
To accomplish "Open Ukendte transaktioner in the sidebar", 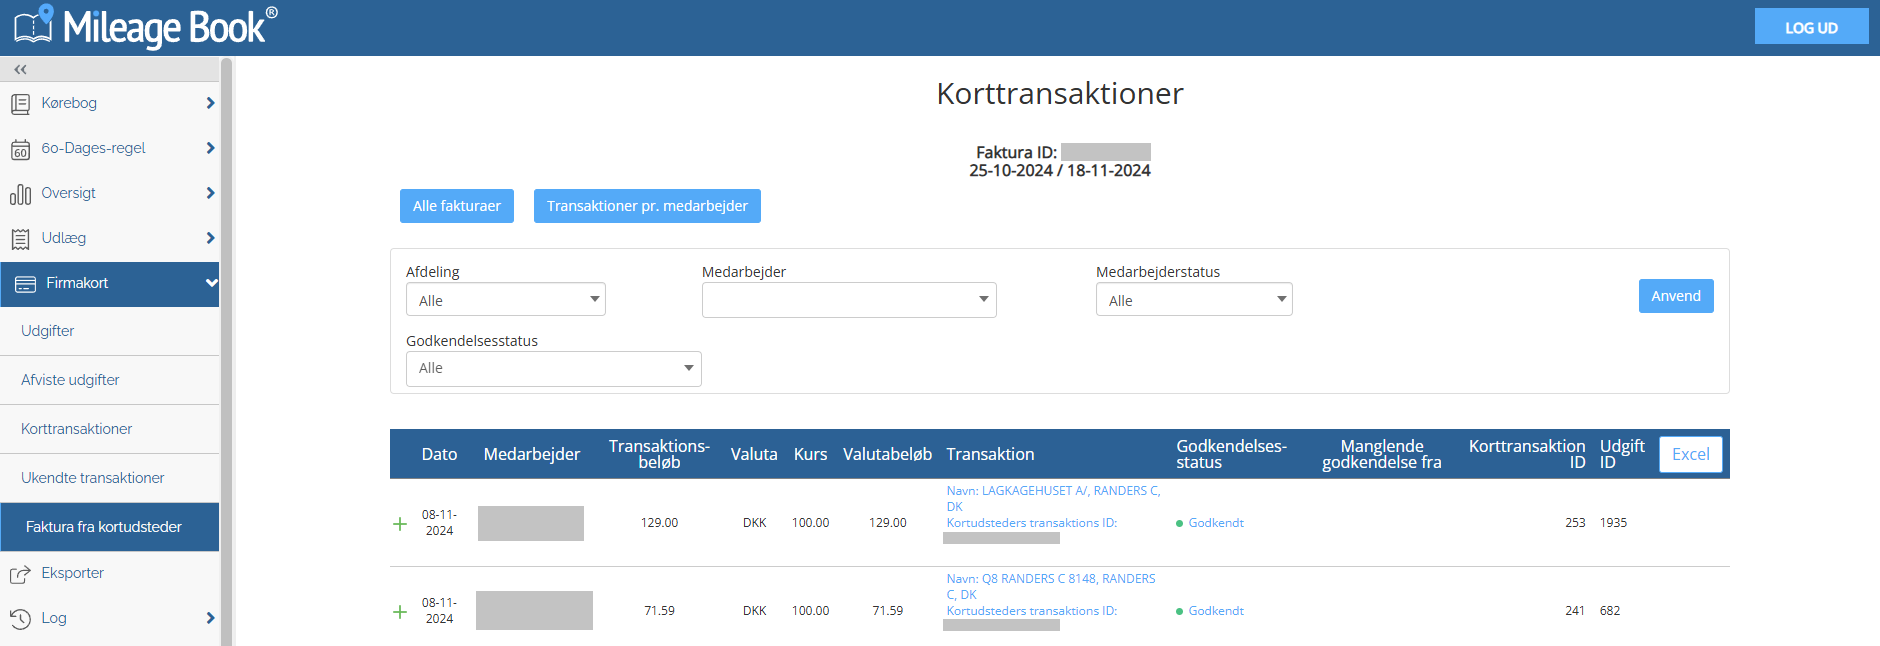I will pos(92,478).
